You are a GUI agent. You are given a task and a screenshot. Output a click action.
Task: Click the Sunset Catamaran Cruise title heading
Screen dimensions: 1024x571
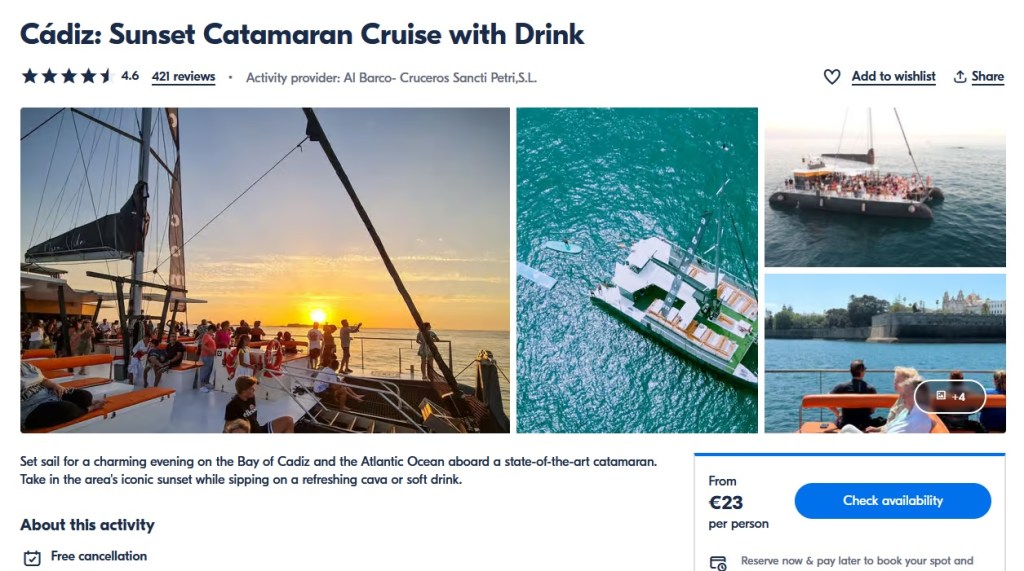tap(302, 34)
